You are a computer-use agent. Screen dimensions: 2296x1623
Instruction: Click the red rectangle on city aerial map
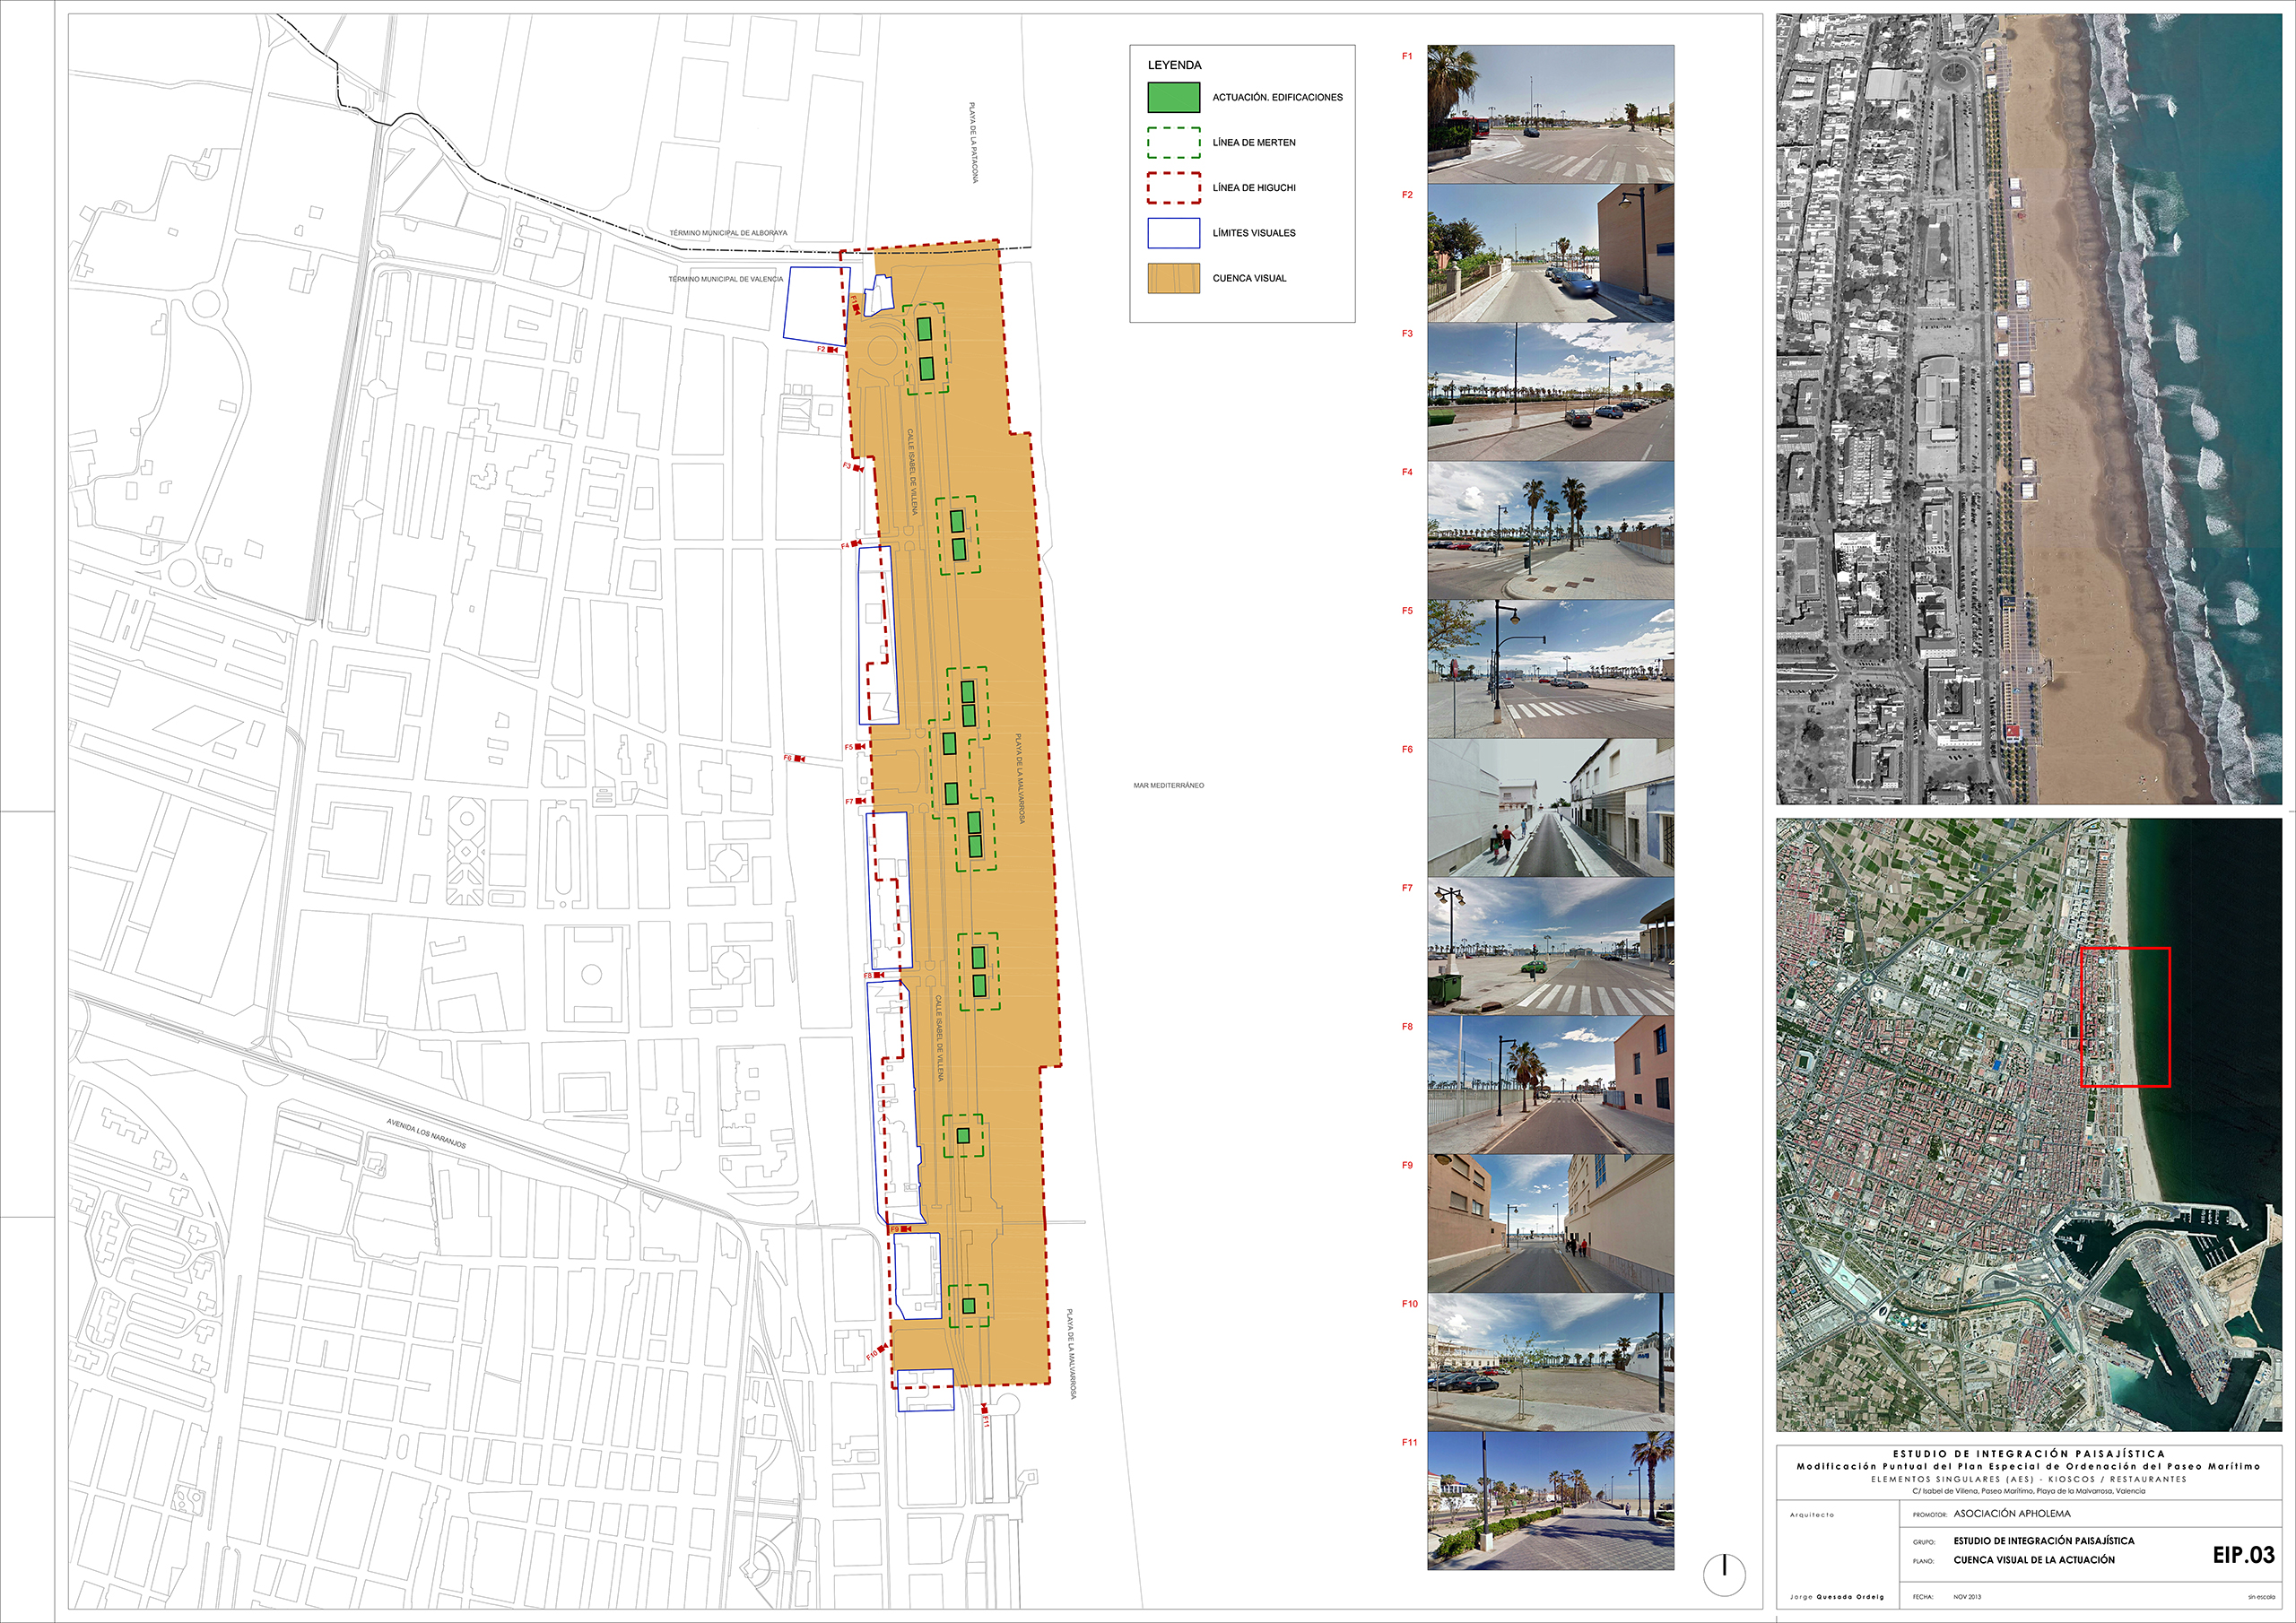pos(2125,1017)
